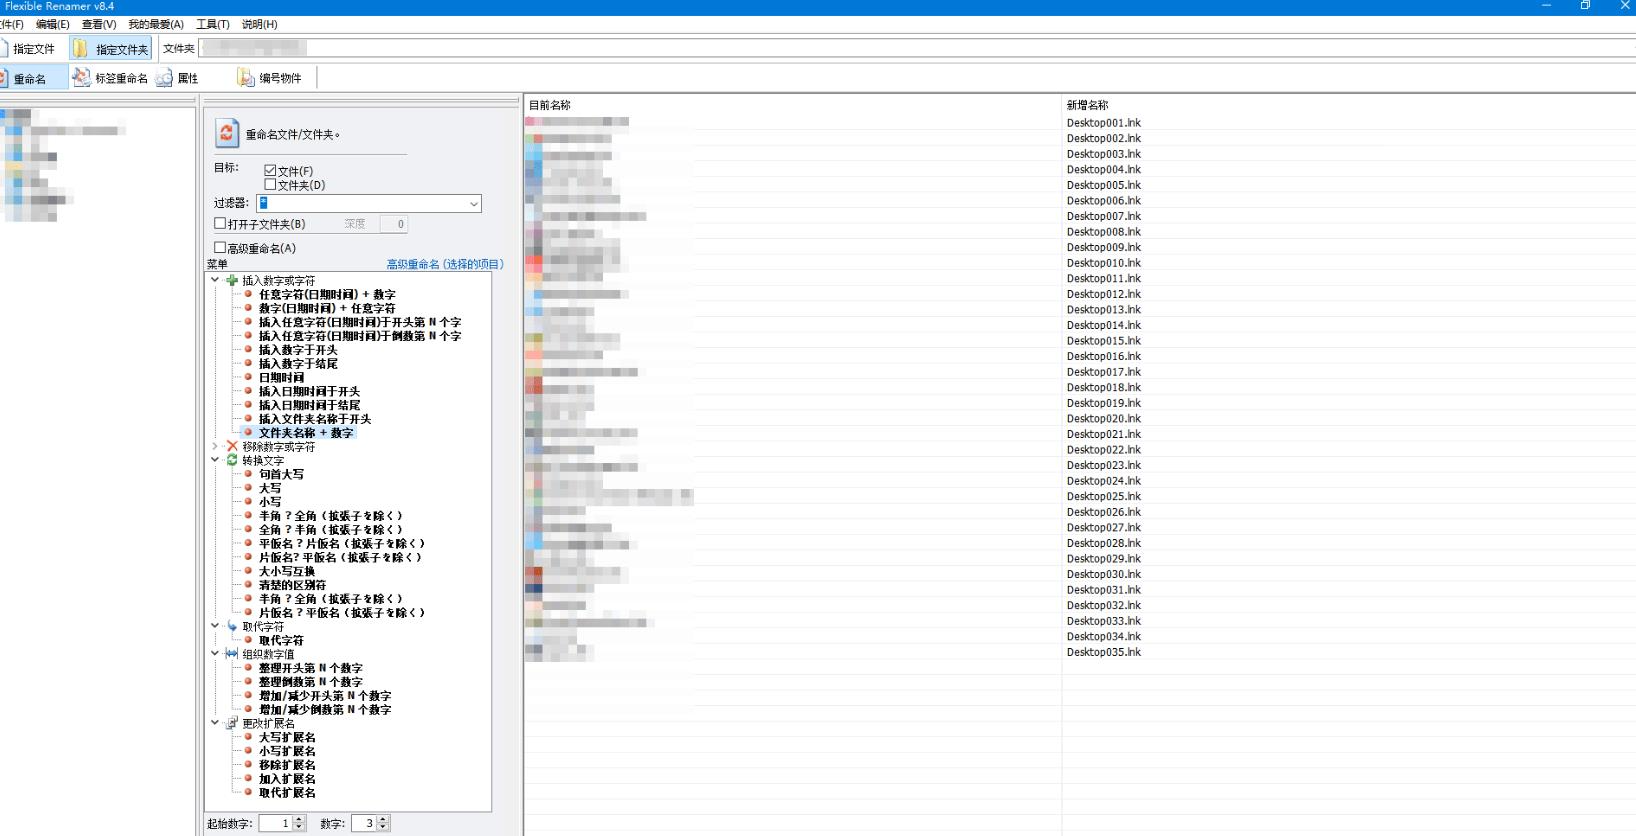Open the 重命名 tab icon
The width and height of the screenshot is (1636, 836).
point(4,78)
